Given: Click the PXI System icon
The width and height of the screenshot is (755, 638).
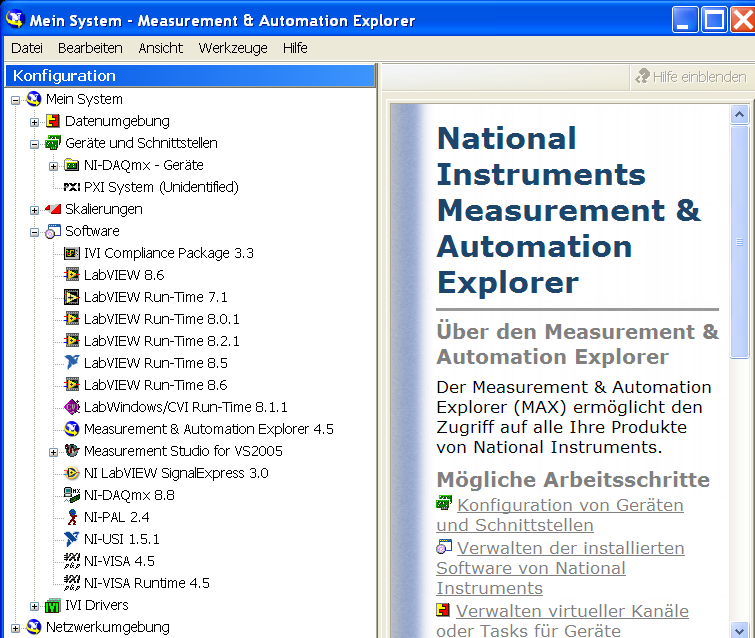Looking at the screenshot, I should (72, 187).
